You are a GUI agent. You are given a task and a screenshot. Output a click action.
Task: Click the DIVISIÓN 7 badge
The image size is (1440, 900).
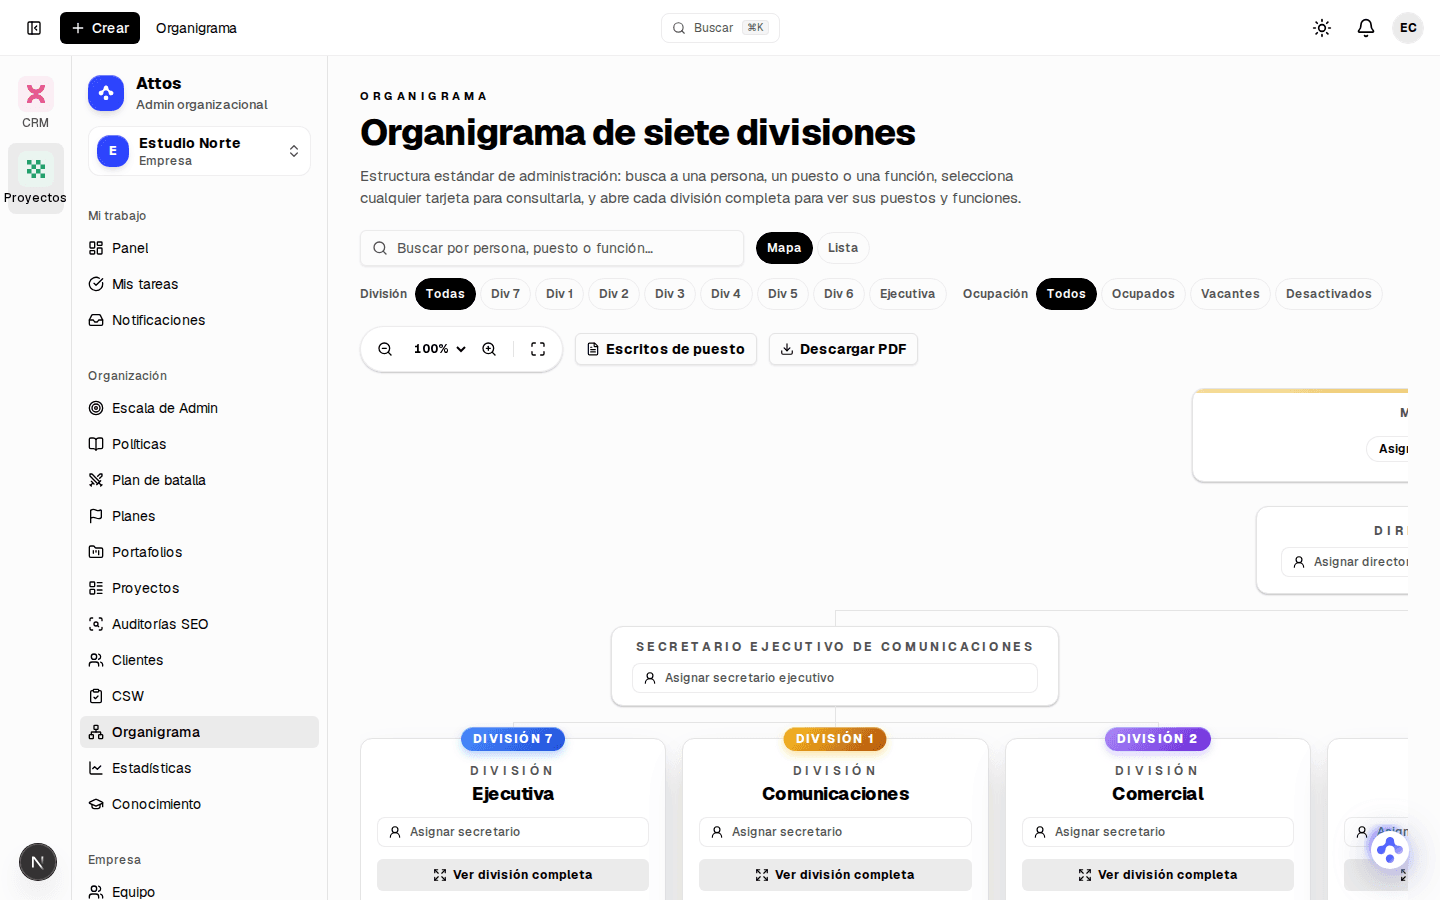[513, 739]
